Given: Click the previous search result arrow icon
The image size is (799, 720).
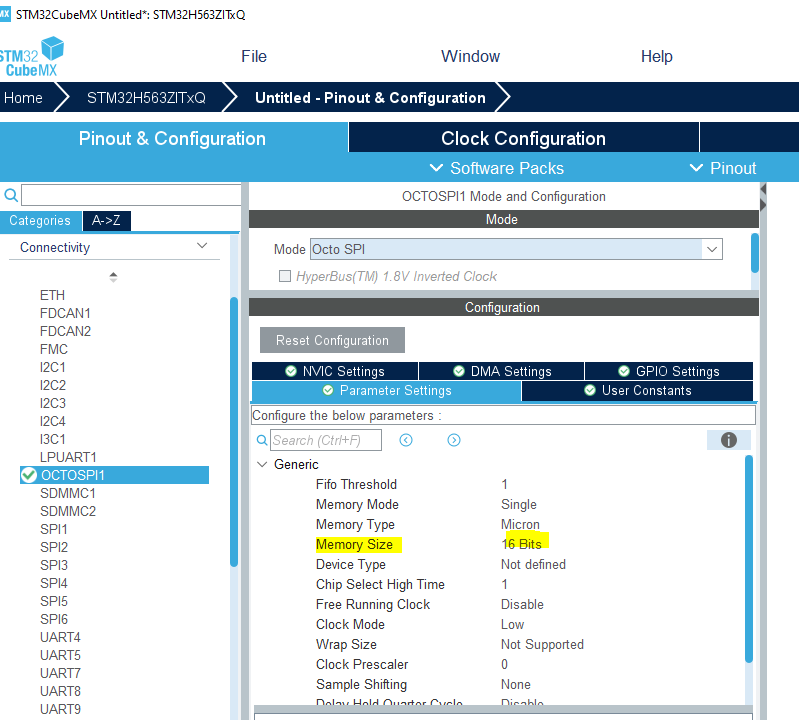Looking at the screenshot, I should [406, 440].
